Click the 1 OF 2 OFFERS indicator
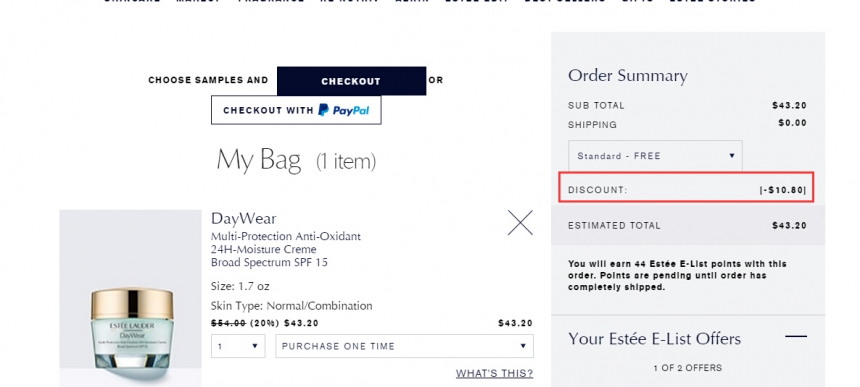 tap(688, 368)
